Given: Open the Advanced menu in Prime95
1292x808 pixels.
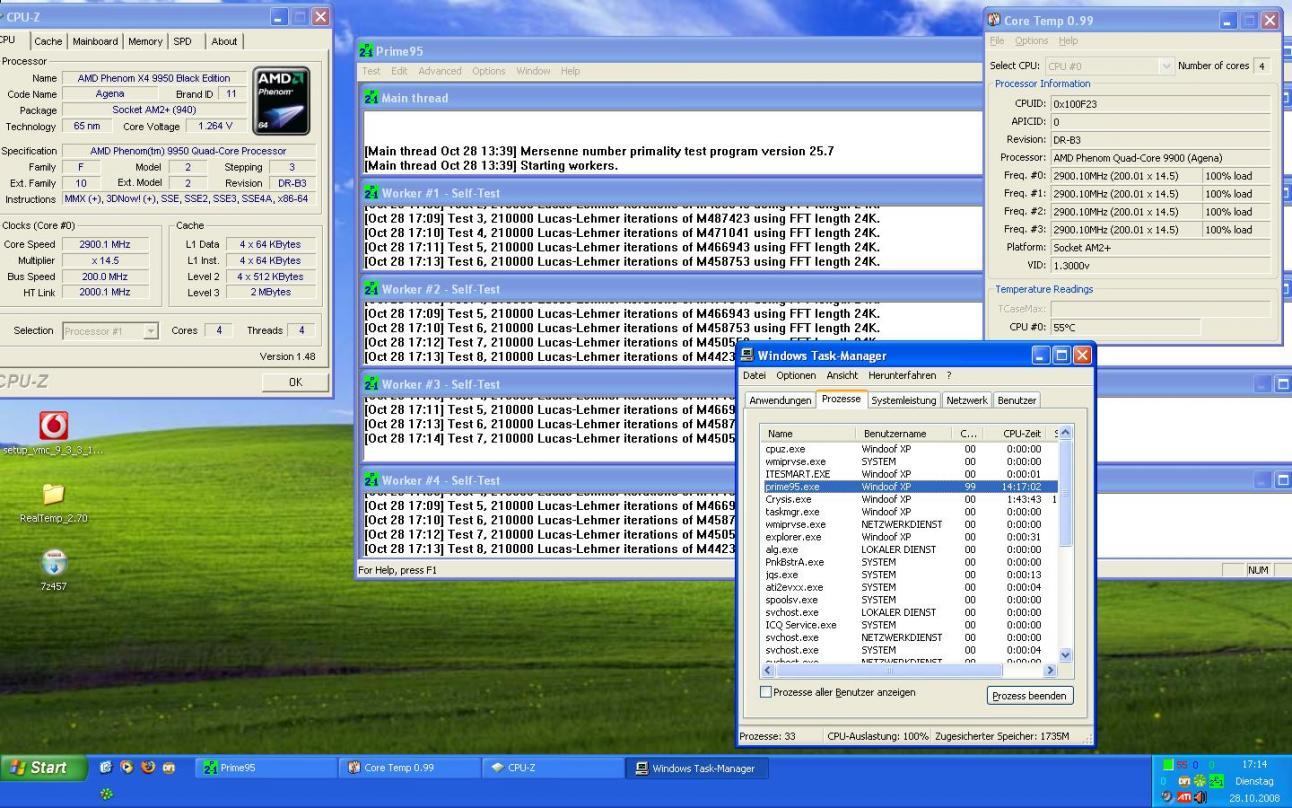Looking at the screenshot, I should (440, 71).
